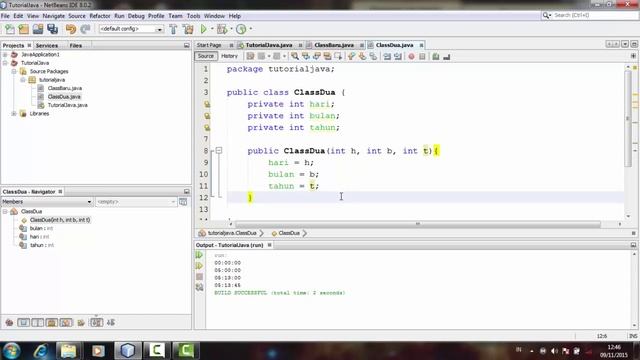The width and height of the screenshot is (640, 360).
Task: Click Find Selection magnifier in editor toolbar
Action: coord(294,56)
